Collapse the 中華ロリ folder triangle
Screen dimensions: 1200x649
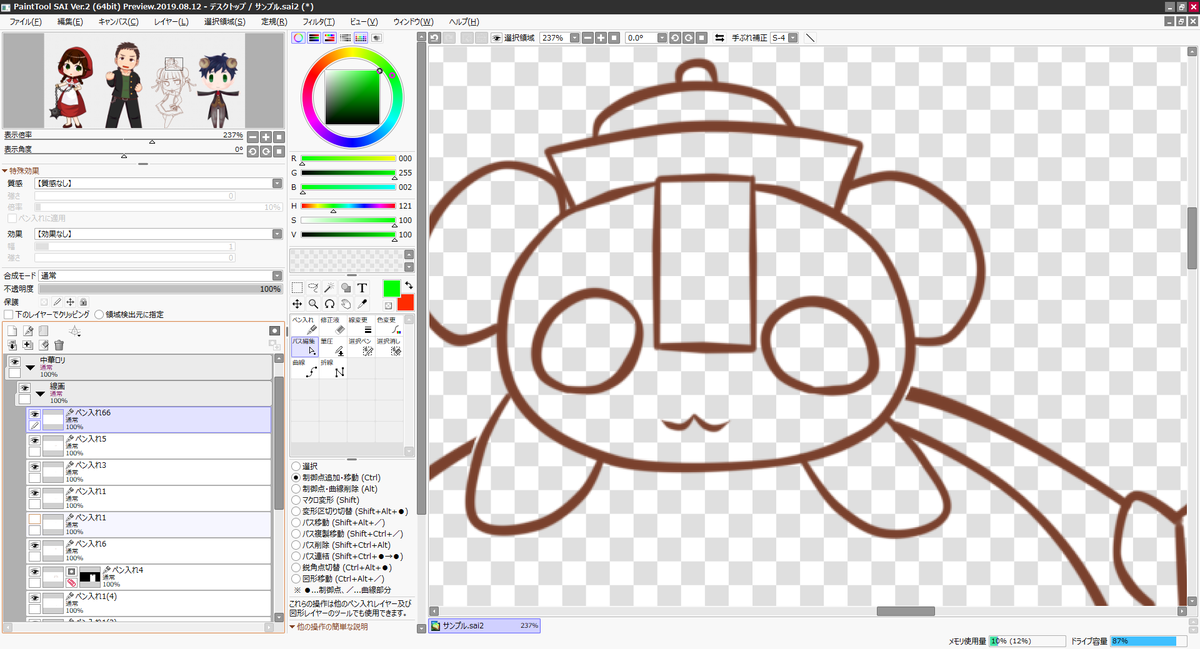pos(31,367)
